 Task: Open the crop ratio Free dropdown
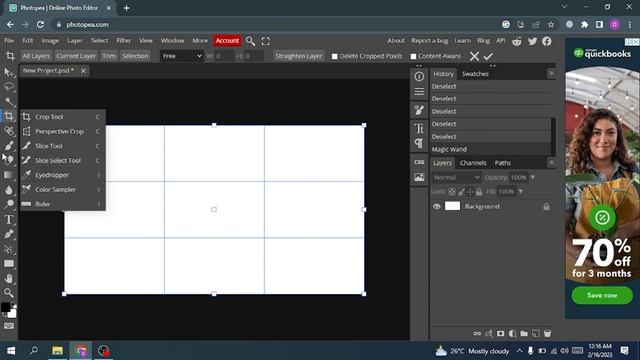182,56
